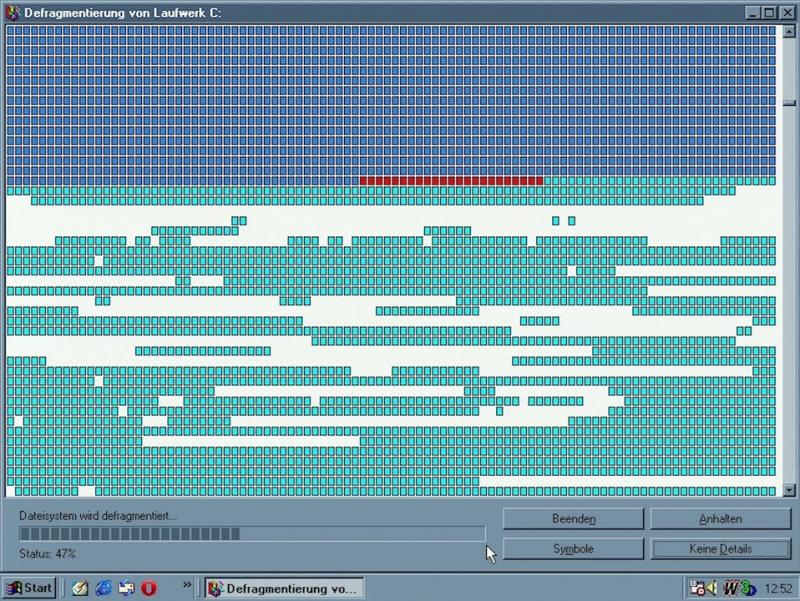Open Outlook Express from quick launch

click(x=126, y=588)
